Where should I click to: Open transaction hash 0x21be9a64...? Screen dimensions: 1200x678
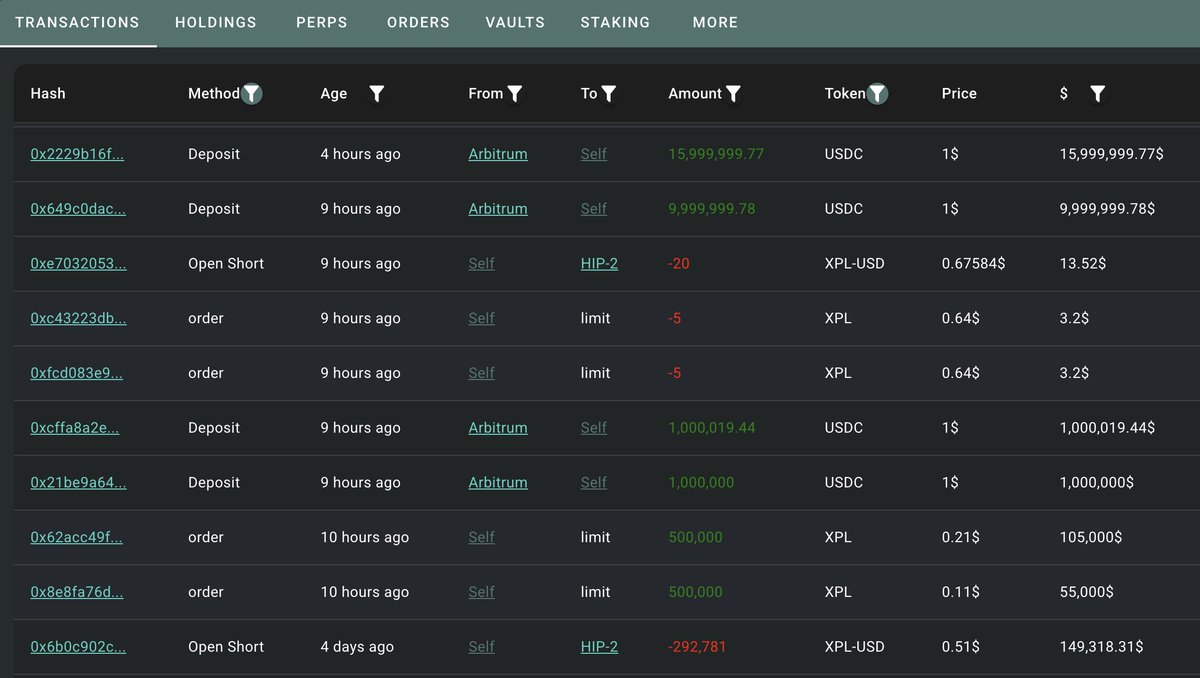(x=79, y=482)
